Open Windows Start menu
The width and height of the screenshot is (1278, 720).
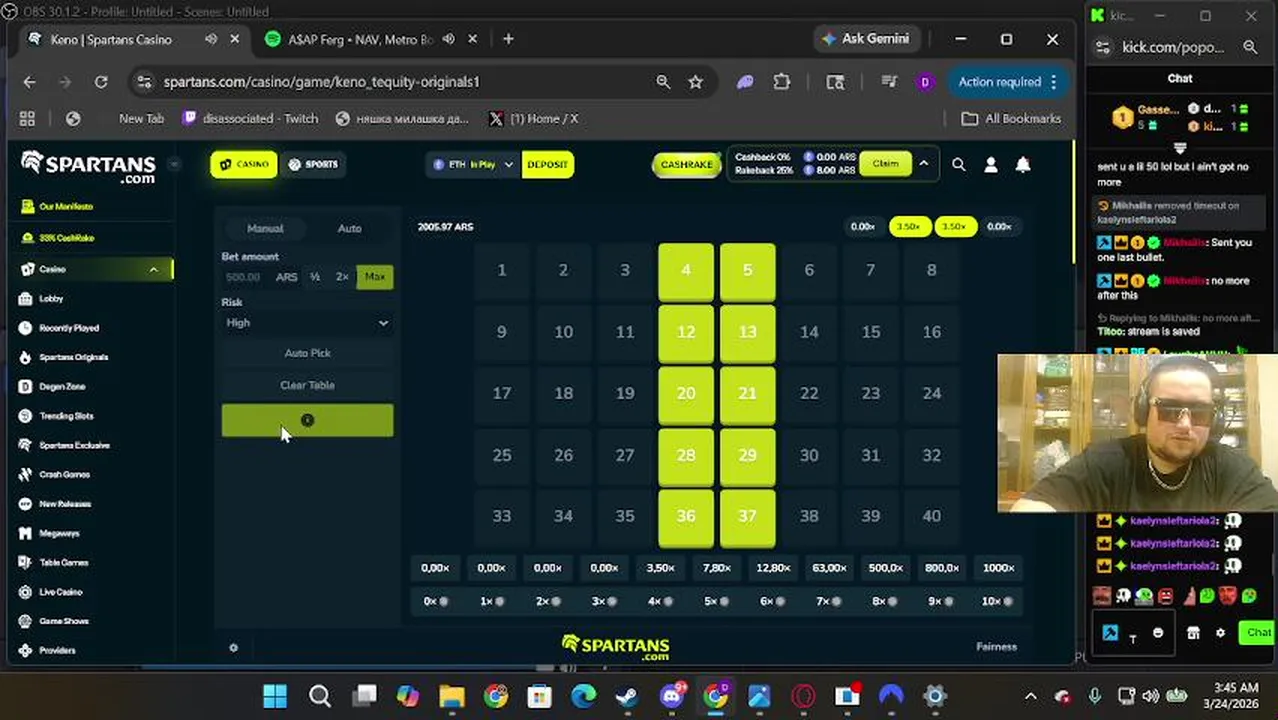(x=275, y=696)
